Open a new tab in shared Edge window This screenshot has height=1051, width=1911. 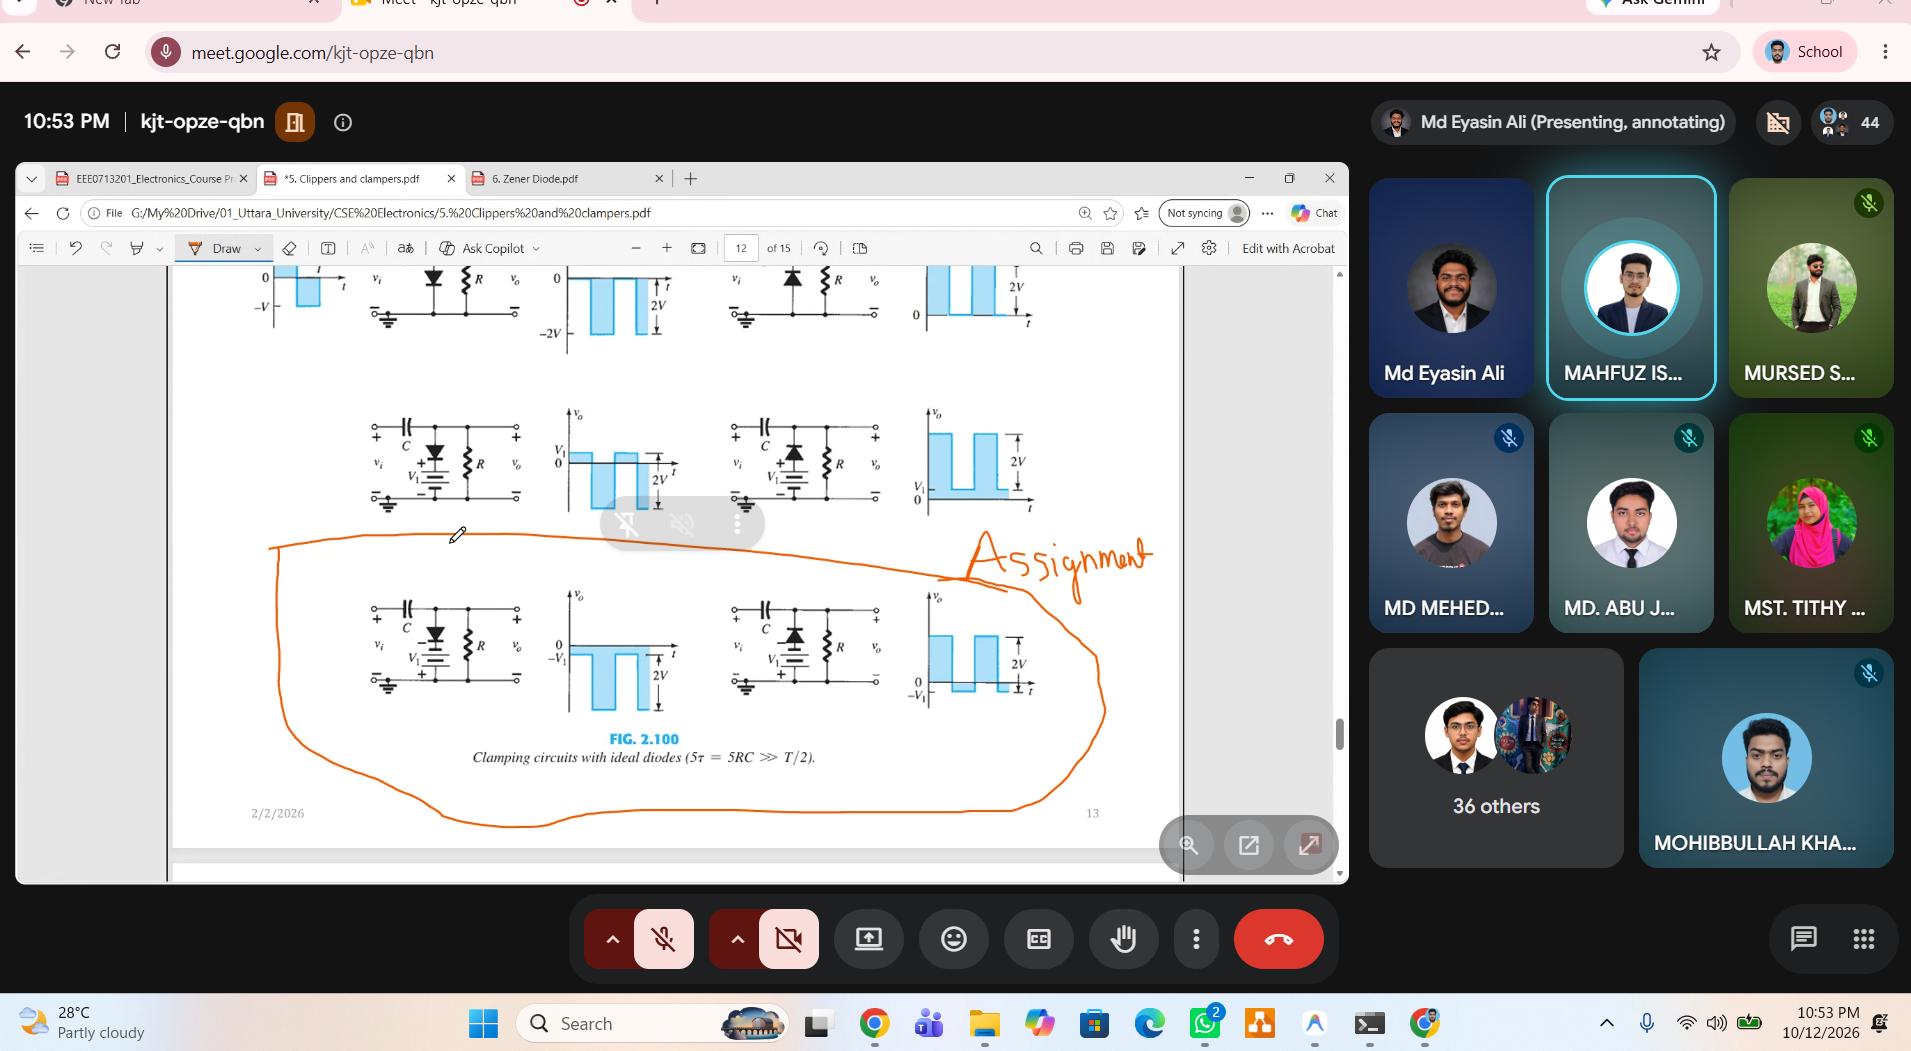(x=690, y=179)
